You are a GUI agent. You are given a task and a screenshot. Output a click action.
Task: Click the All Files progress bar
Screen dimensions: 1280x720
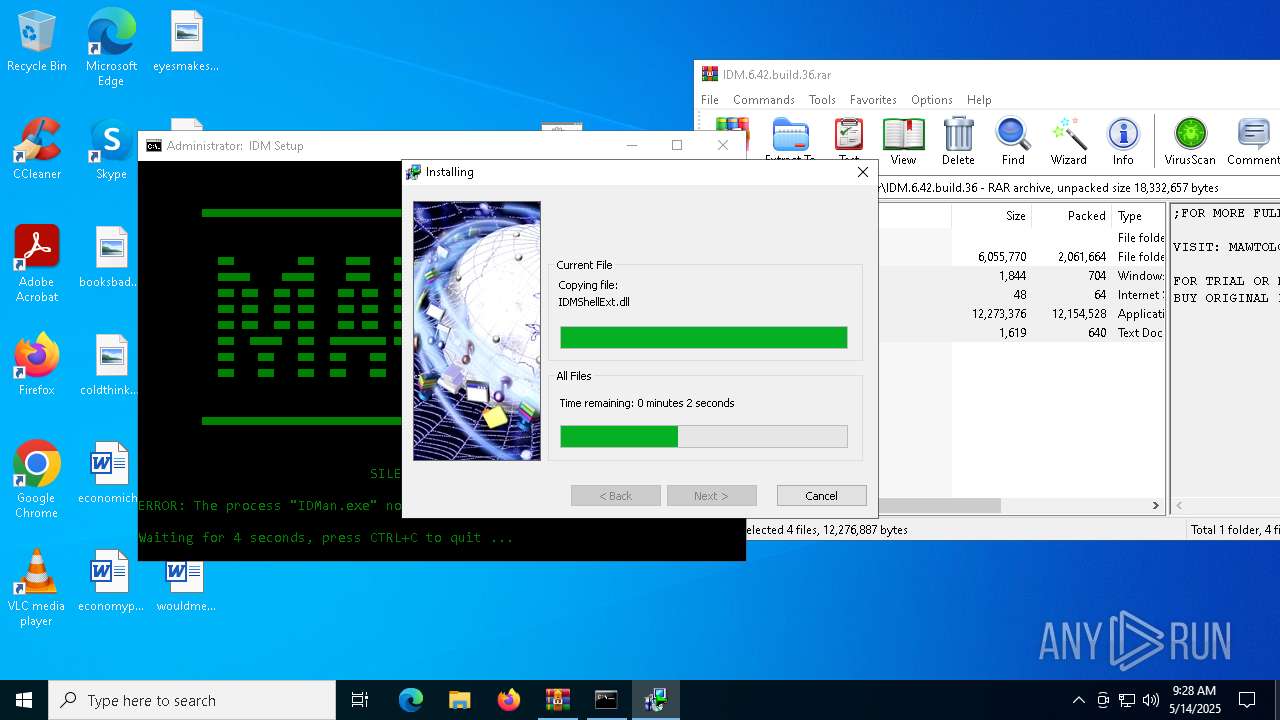pos(704,436)
